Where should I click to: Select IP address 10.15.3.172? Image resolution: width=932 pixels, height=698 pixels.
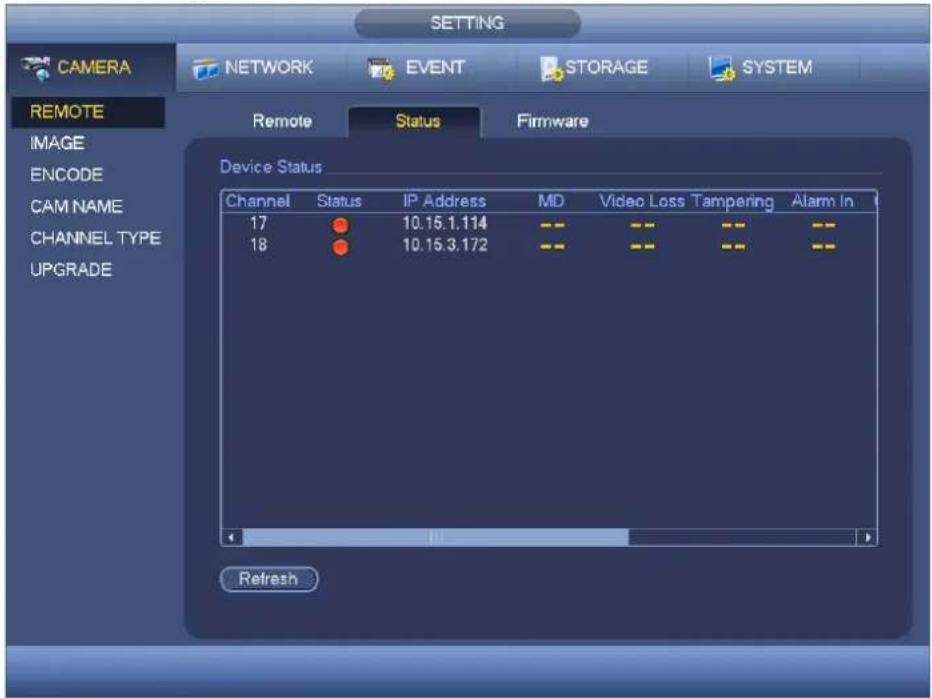[445, 246]
